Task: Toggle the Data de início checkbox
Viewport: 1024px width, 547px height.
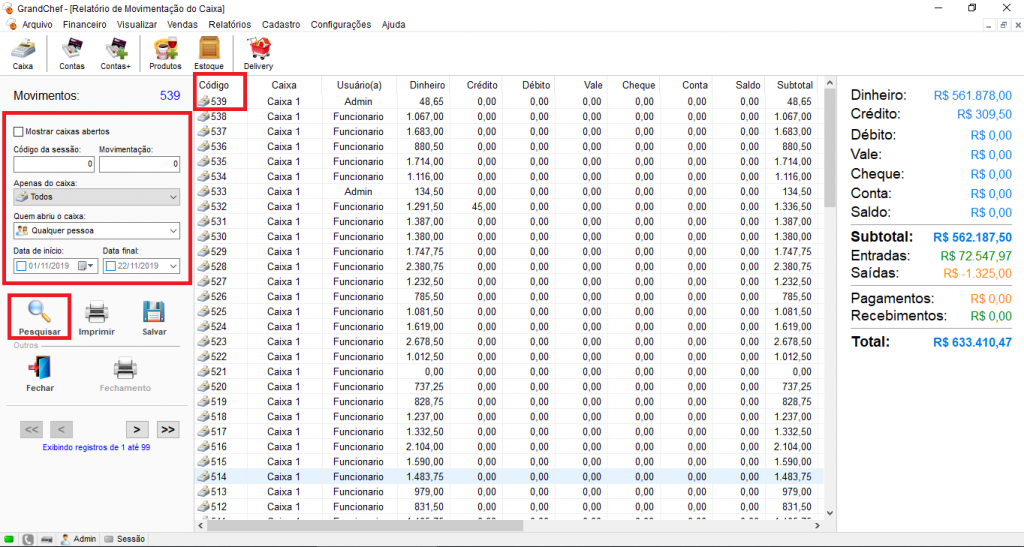Action: pos(21,266)
